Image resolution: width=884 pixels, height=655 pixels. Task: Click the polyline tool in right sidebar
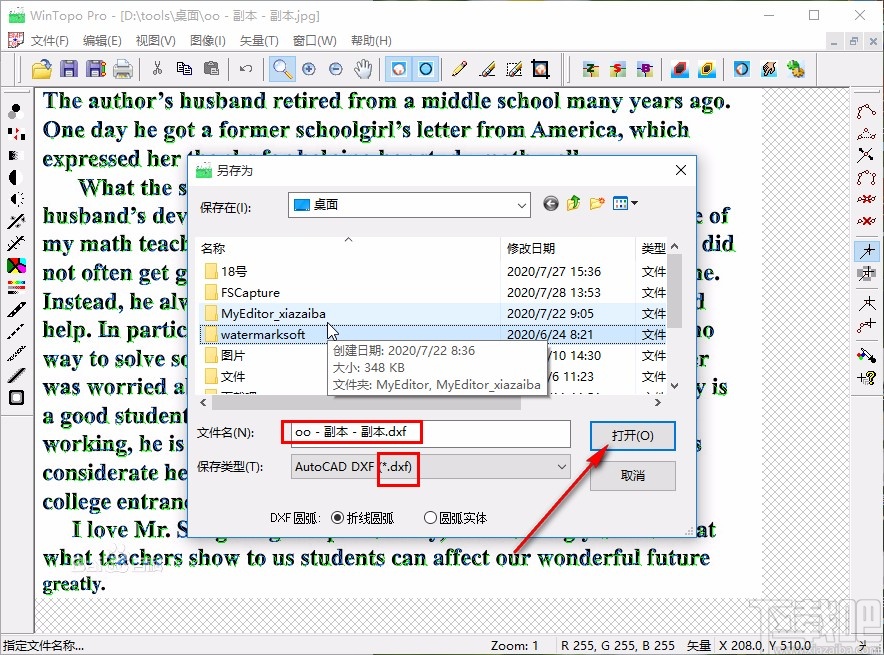pyautogui.click(x=866, y=111)
